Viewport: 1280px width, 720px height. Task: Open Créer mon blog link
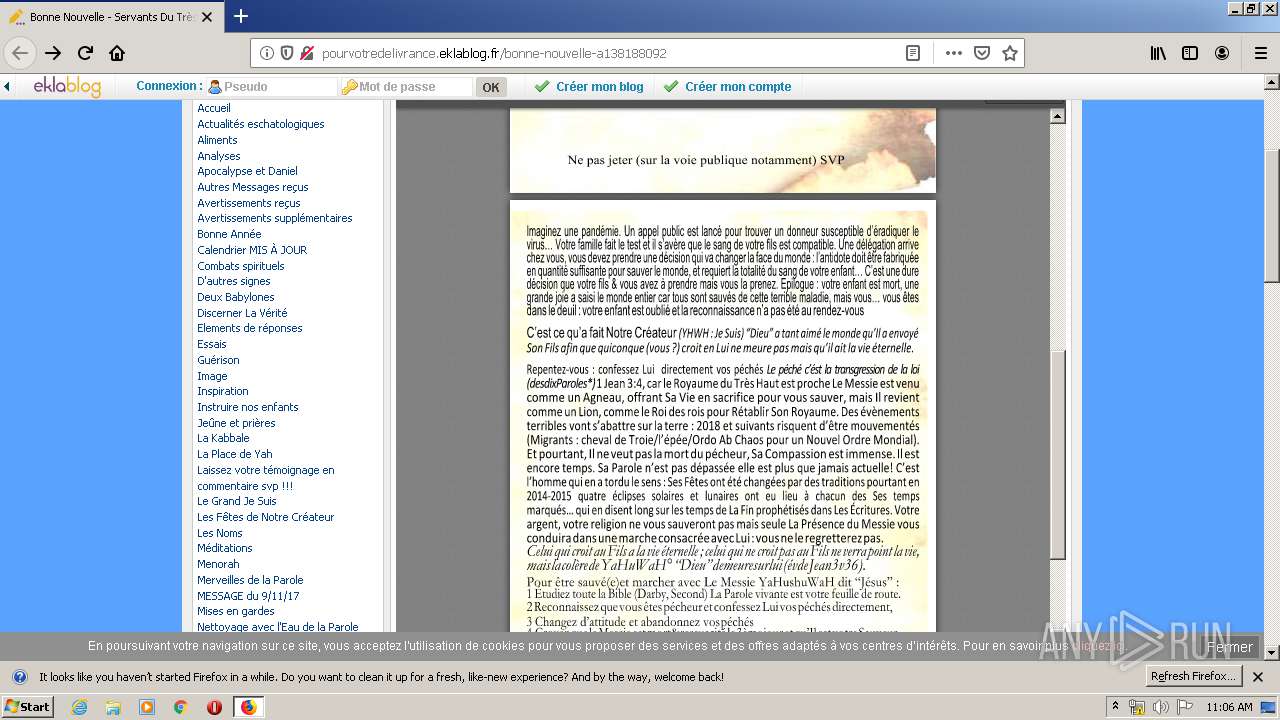point(599,87)
